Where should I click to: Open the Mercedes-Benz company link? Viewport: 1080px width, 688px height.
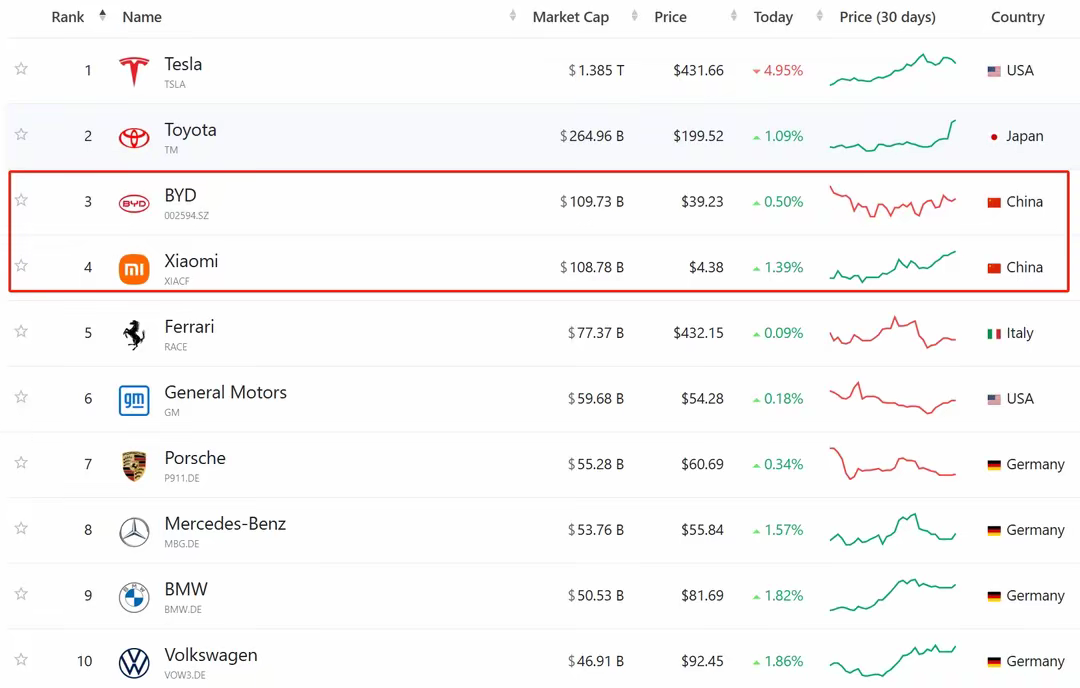click(x=225, y=524)
